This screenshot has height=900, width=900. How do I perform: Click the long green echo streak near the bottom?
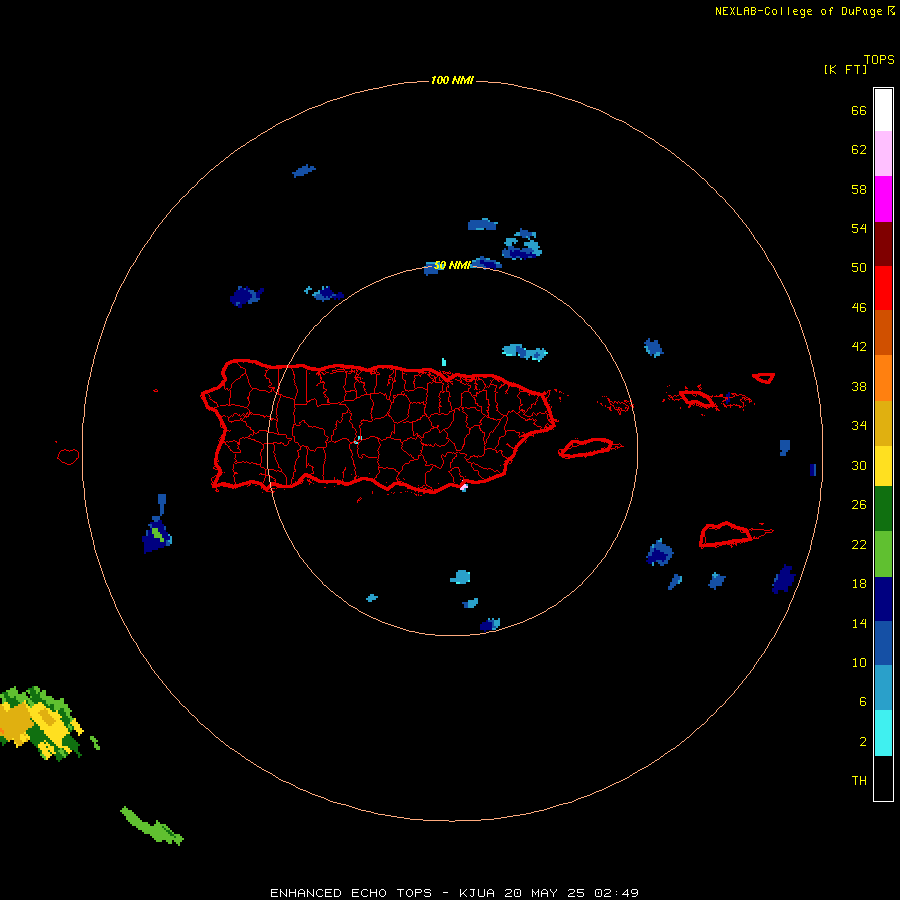[x=152, y=827]
